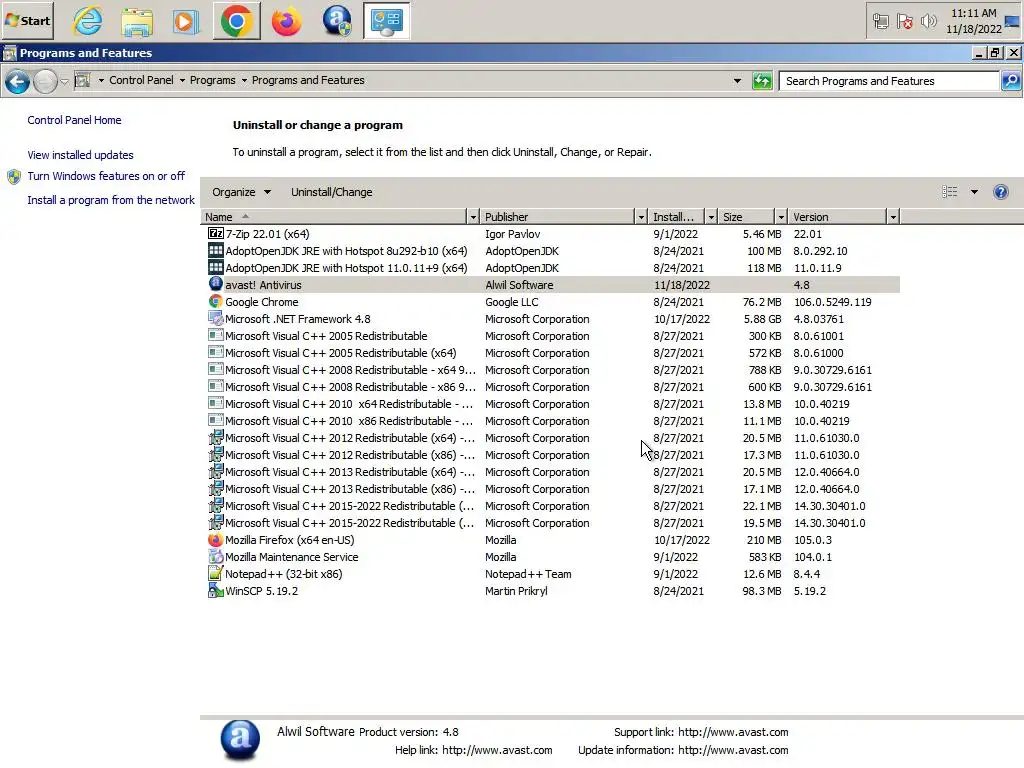Viewport: 1024px width, 768px height.
Task: Launch Windows Media Player from taskbar
Action: 186,21
